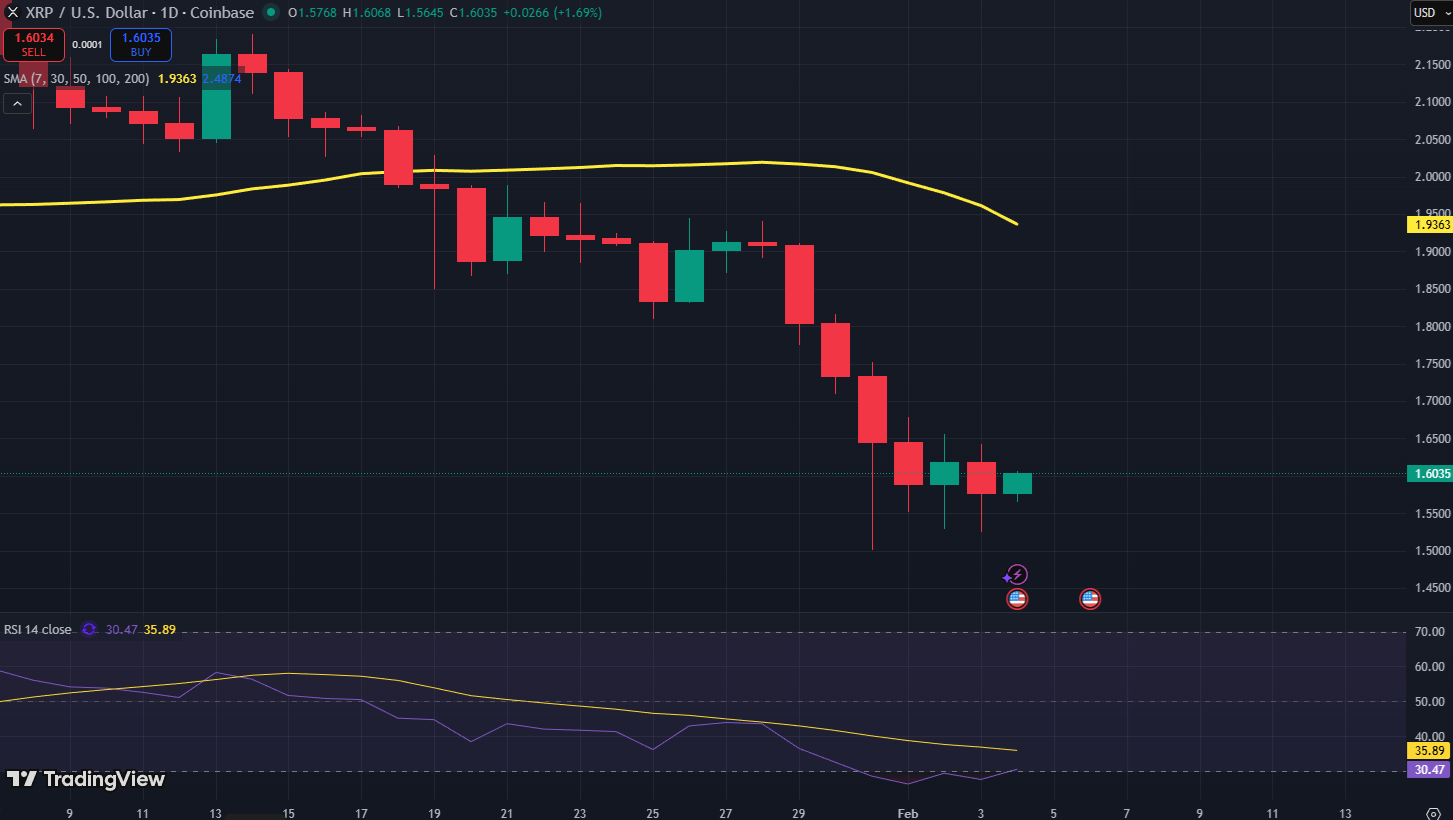Select the large green candle above date 13

pyautogui.click(x=217, y=96)
